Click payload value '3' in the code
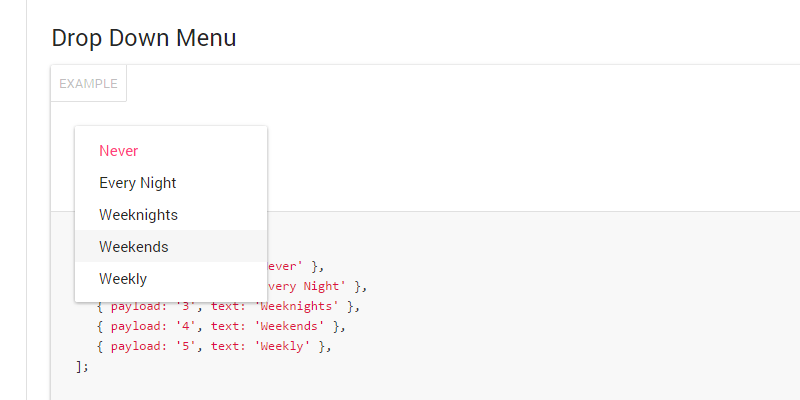This screenshot has width=800, height=400. [x=184, y=306]
